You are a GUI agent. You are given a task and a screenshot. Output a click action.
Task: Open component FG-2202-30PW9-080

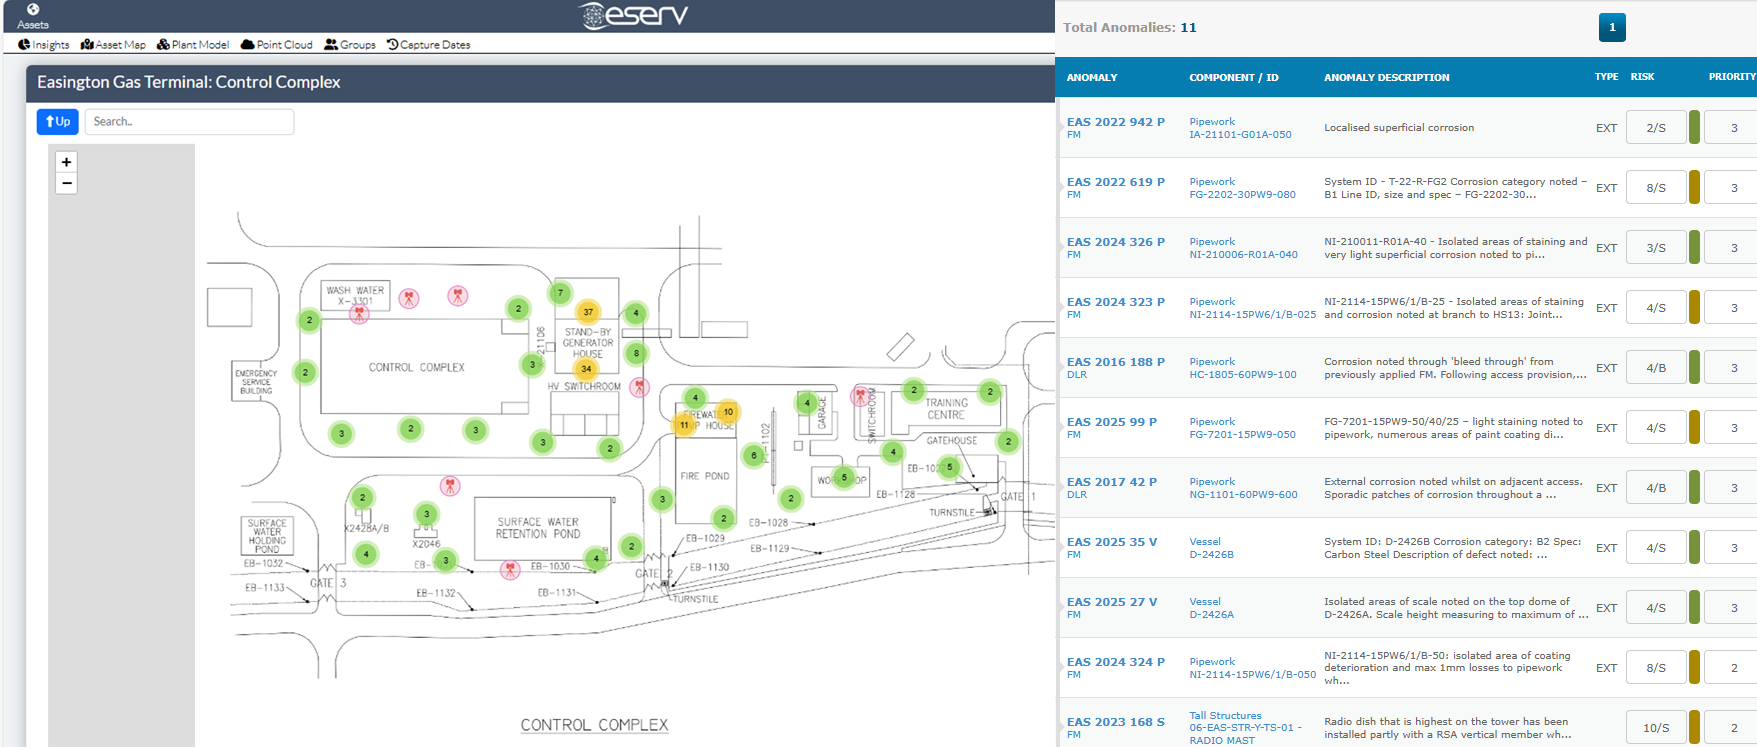coord(1242,195)
